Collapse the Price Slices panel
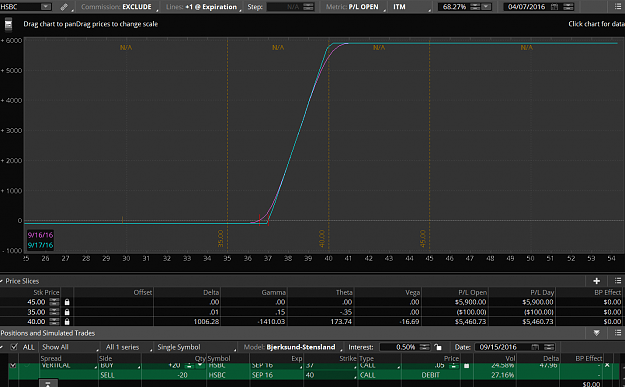625x387 pixels. [2, 281]
